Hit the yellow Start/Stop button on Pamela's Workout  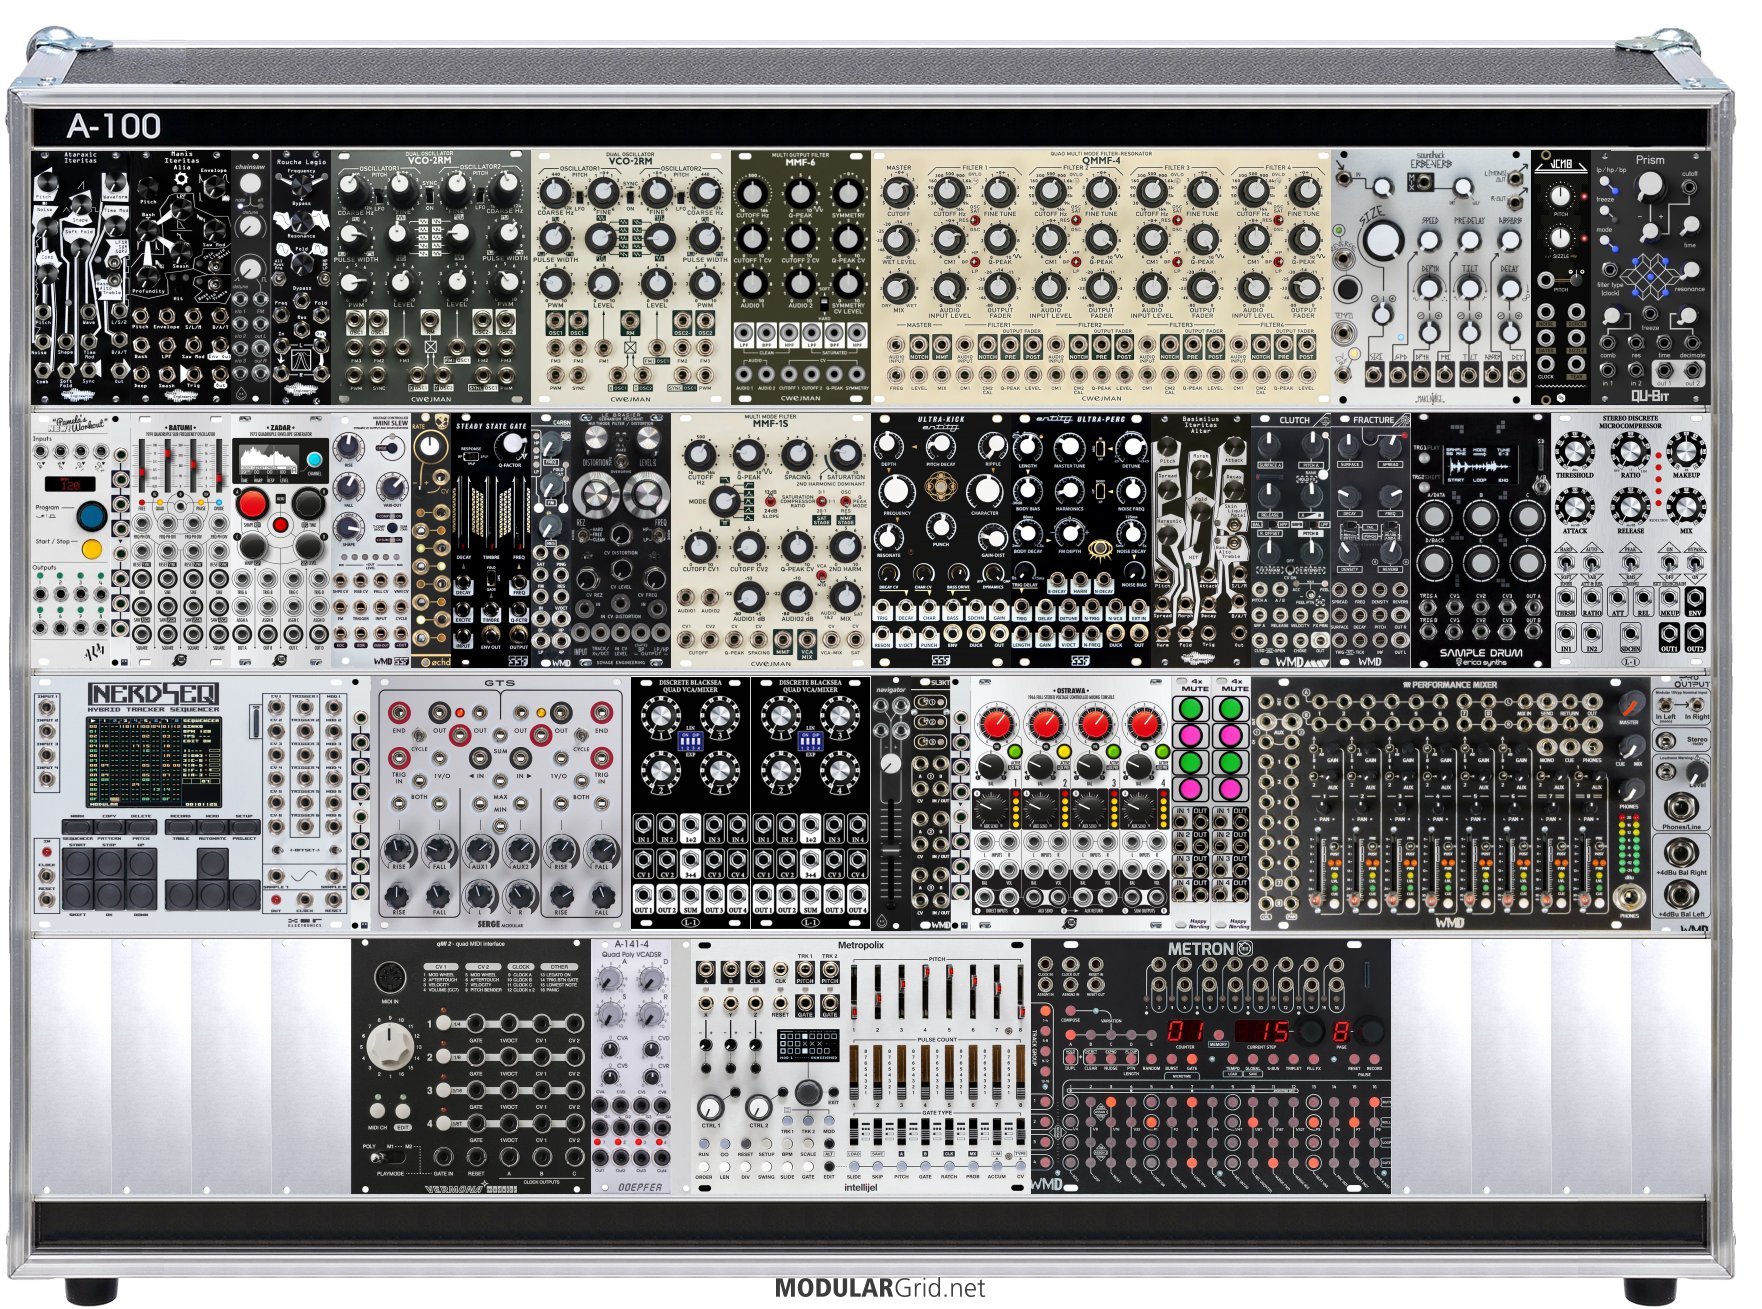[92, 548]
